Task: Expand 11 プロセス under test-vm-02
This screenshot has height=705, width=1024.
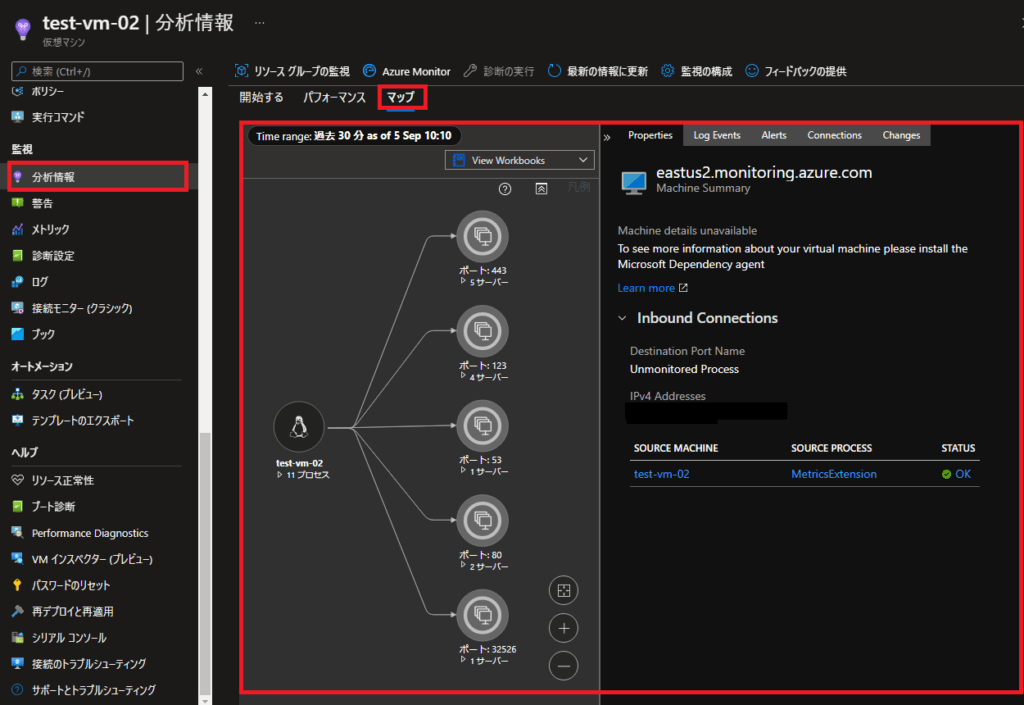Action: click(298, 475)
